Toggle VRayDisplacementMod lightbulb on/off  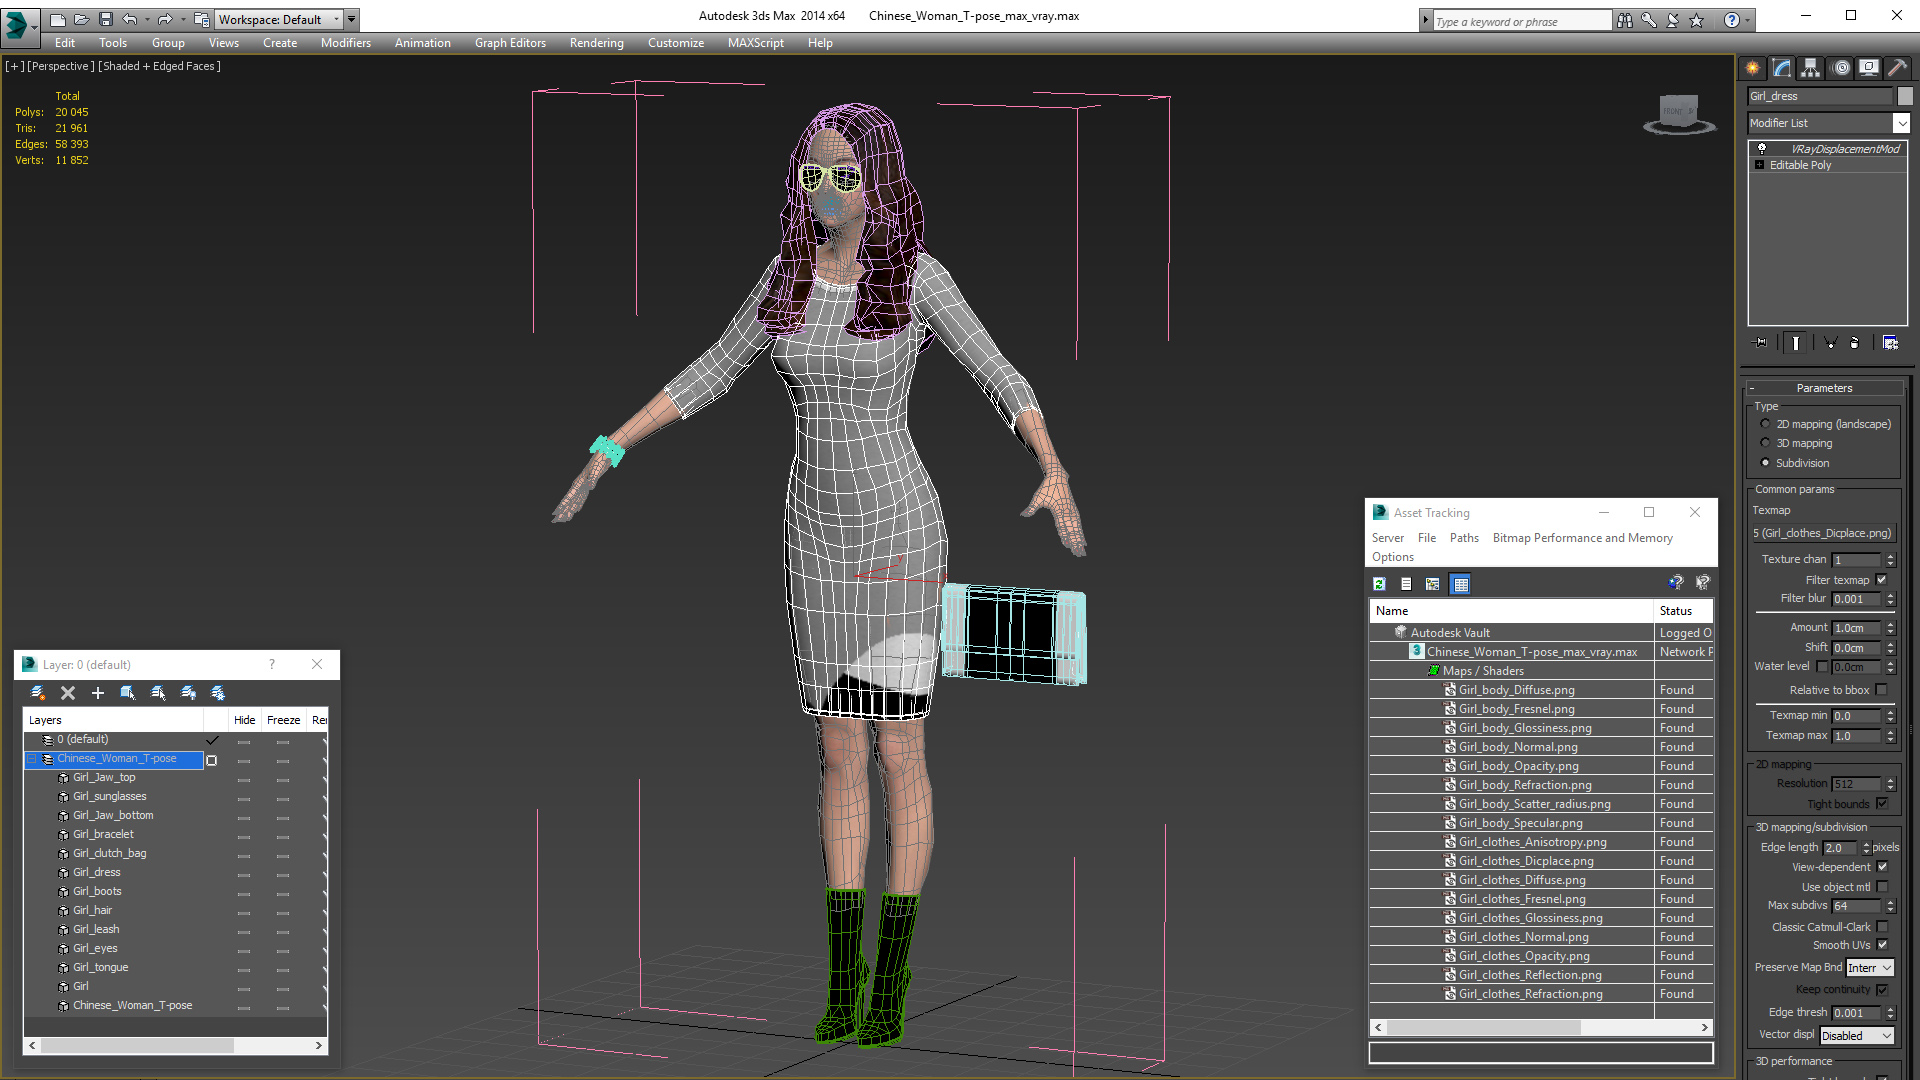point(1762,148)
